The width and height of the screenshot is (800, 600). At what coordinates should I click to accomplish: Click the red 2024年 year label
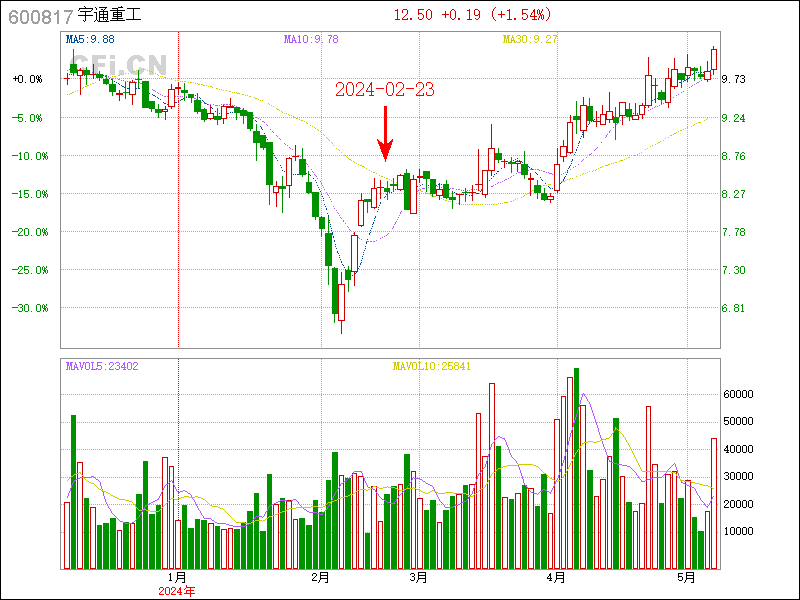pos(177,591)
